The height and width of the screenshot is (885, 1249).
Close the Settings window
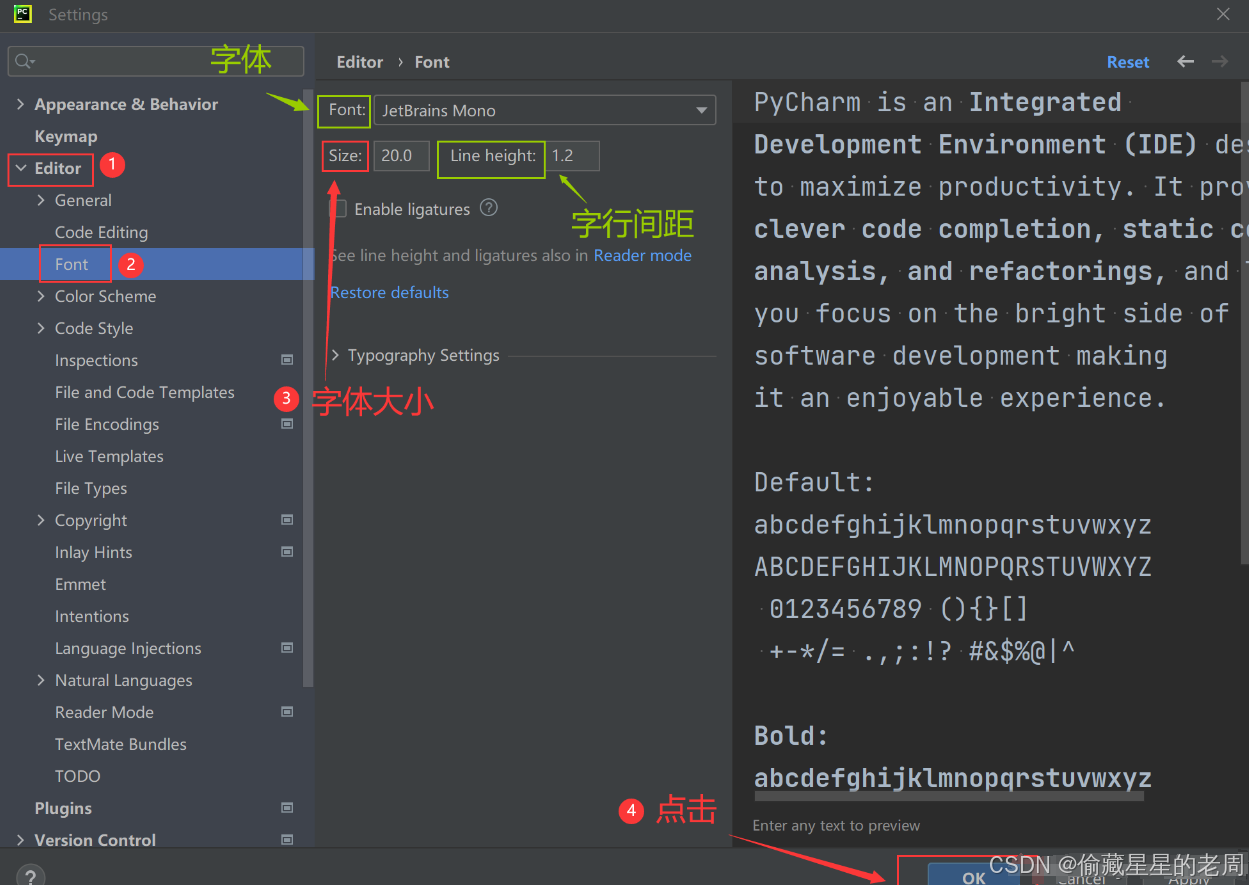pos(1223,14)
